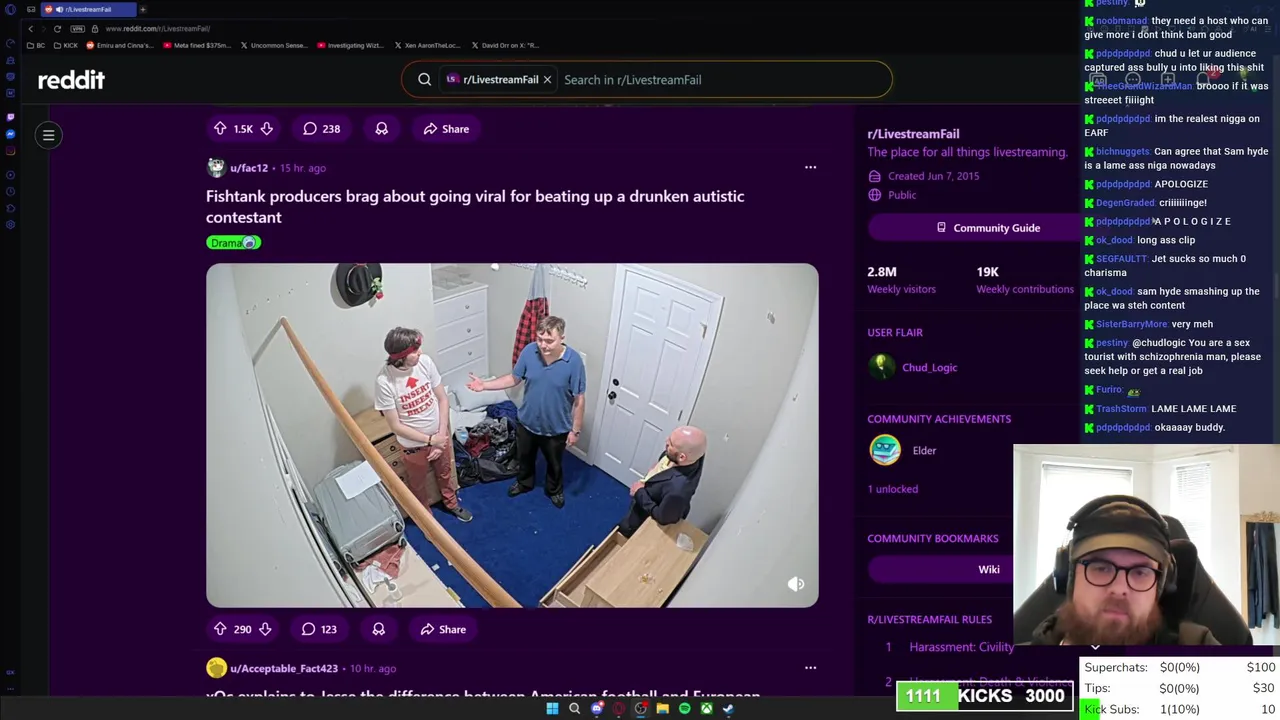
Task: Open the Windows Start menu
Action: click(552, 709)
